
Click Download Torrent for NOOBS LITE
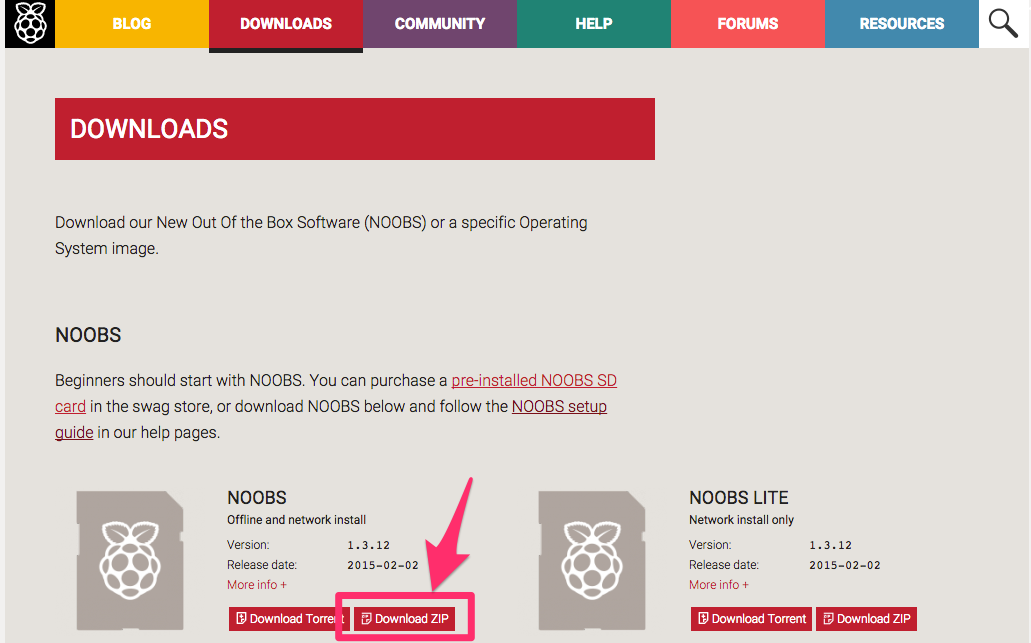(752, 619)
